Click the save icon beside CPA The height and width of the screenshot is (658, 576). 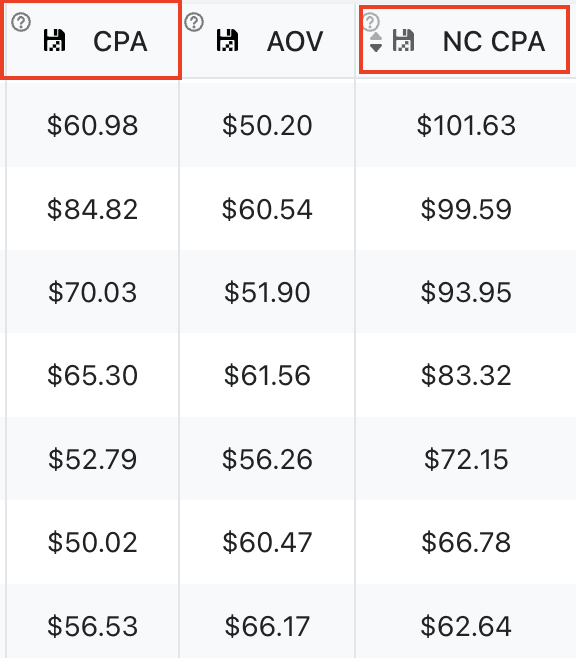click(x=55, y=41)
